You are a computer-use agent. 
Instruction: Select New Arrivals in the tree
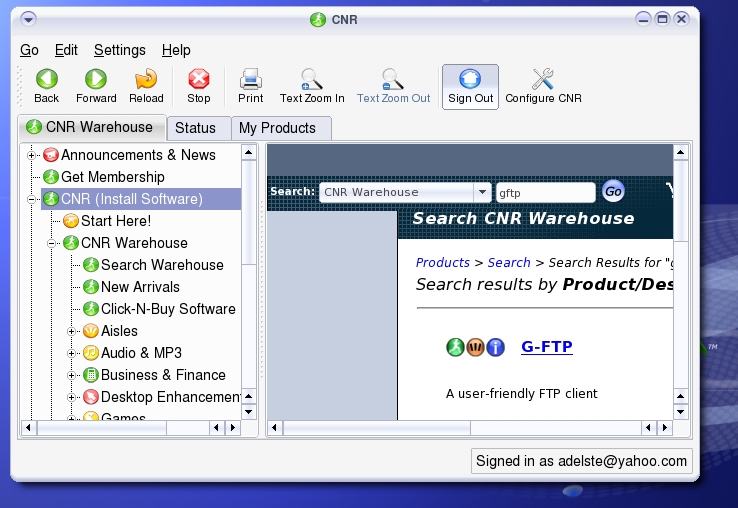[140, 287]
